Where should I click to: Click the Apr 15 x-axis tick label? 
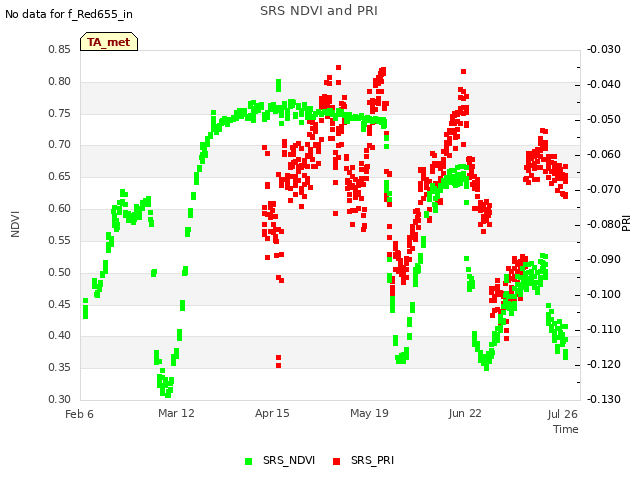(272, 413)
